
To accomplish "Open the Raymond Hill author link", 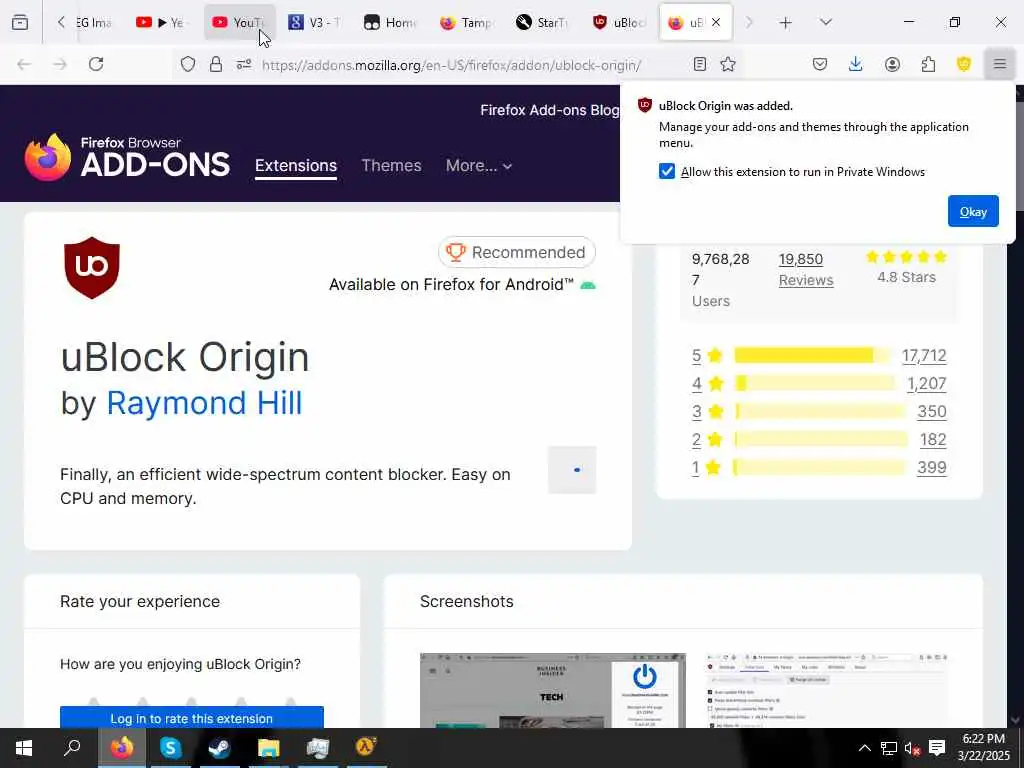I will tap(204, 402).
